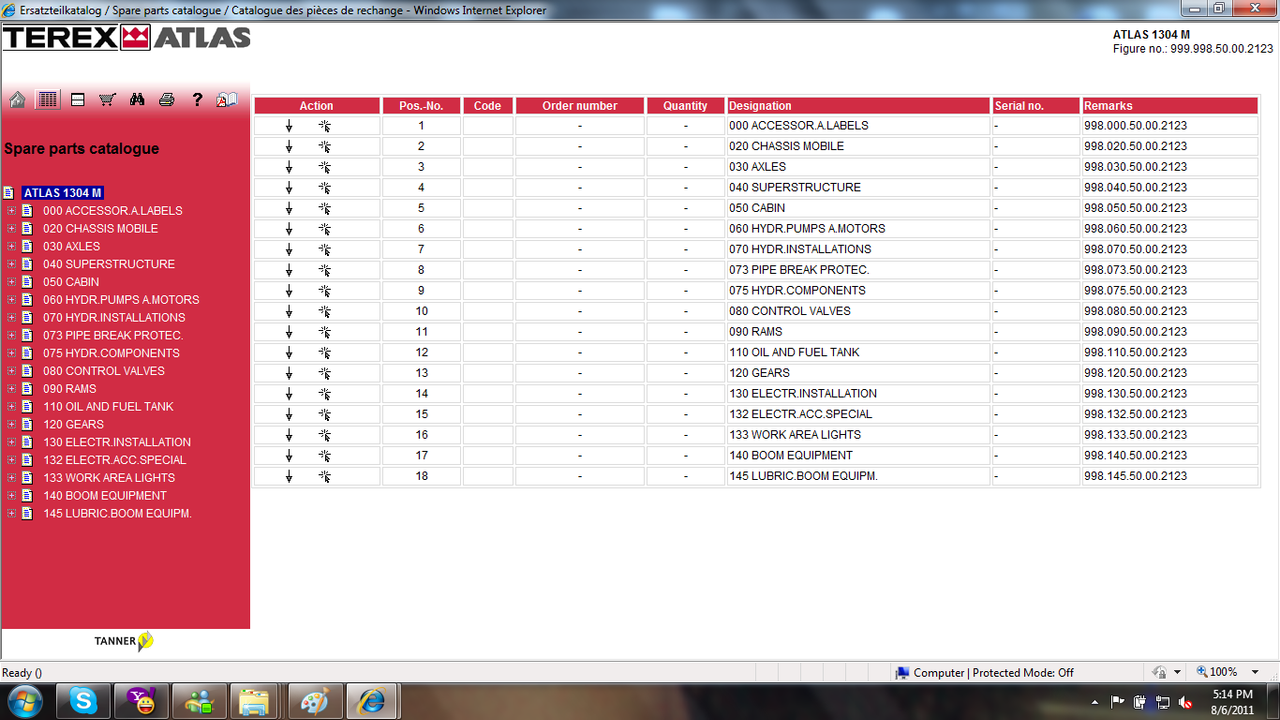Screen dimensions: 1280x720
Task: Click the taskbar clock showing 5:14 PM
Action: 1232,702
